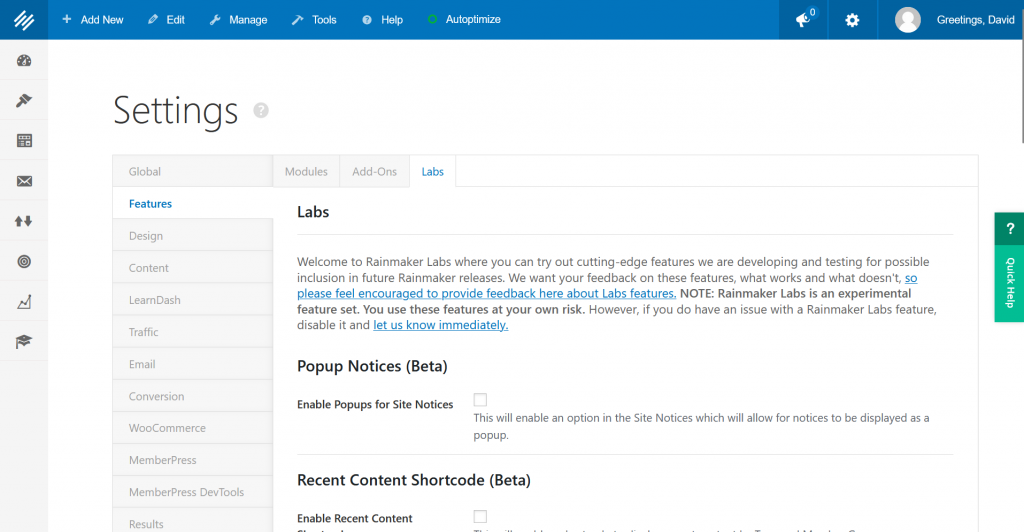Switch to the Add-Ons tab
1024x532 pixels.
(374, 171)
